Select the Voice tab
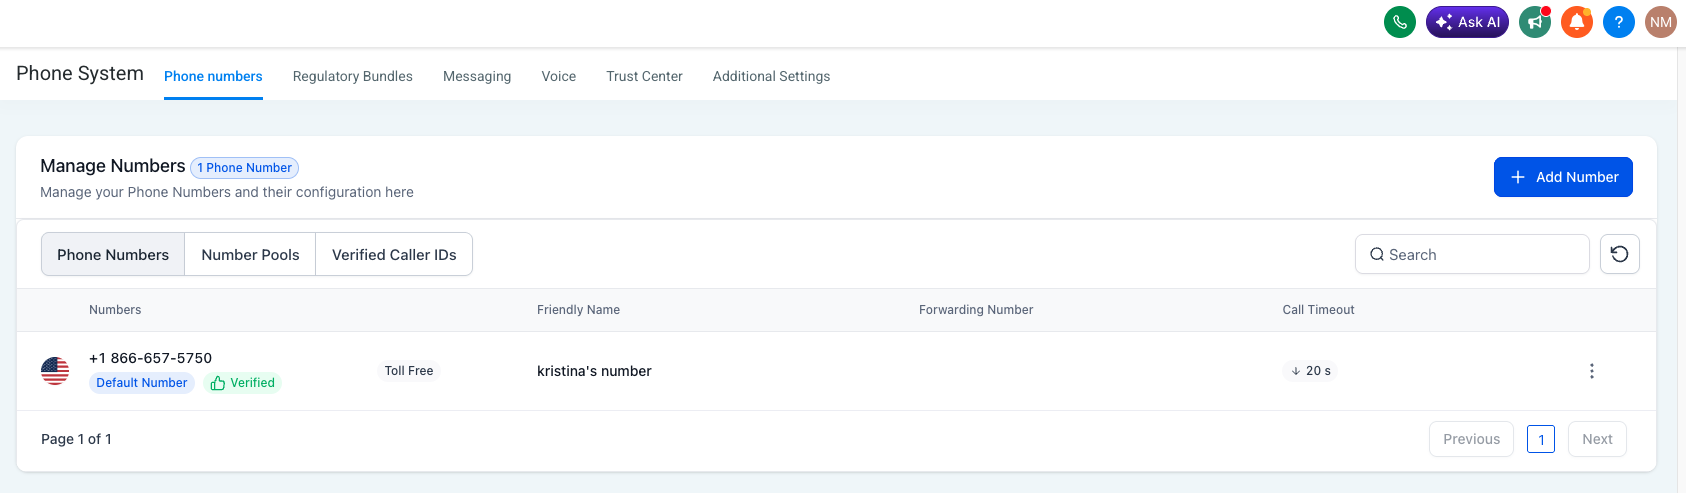 [559, 76]
